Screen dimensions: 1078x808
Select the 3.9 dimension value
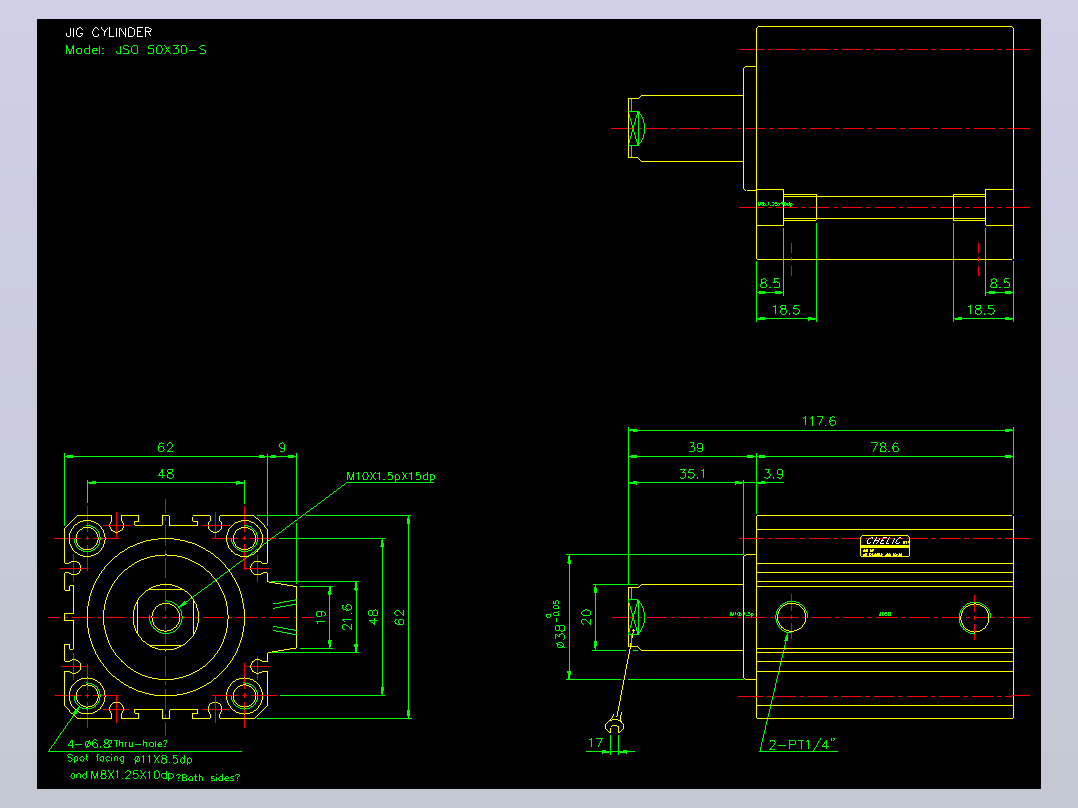point(773,474)
